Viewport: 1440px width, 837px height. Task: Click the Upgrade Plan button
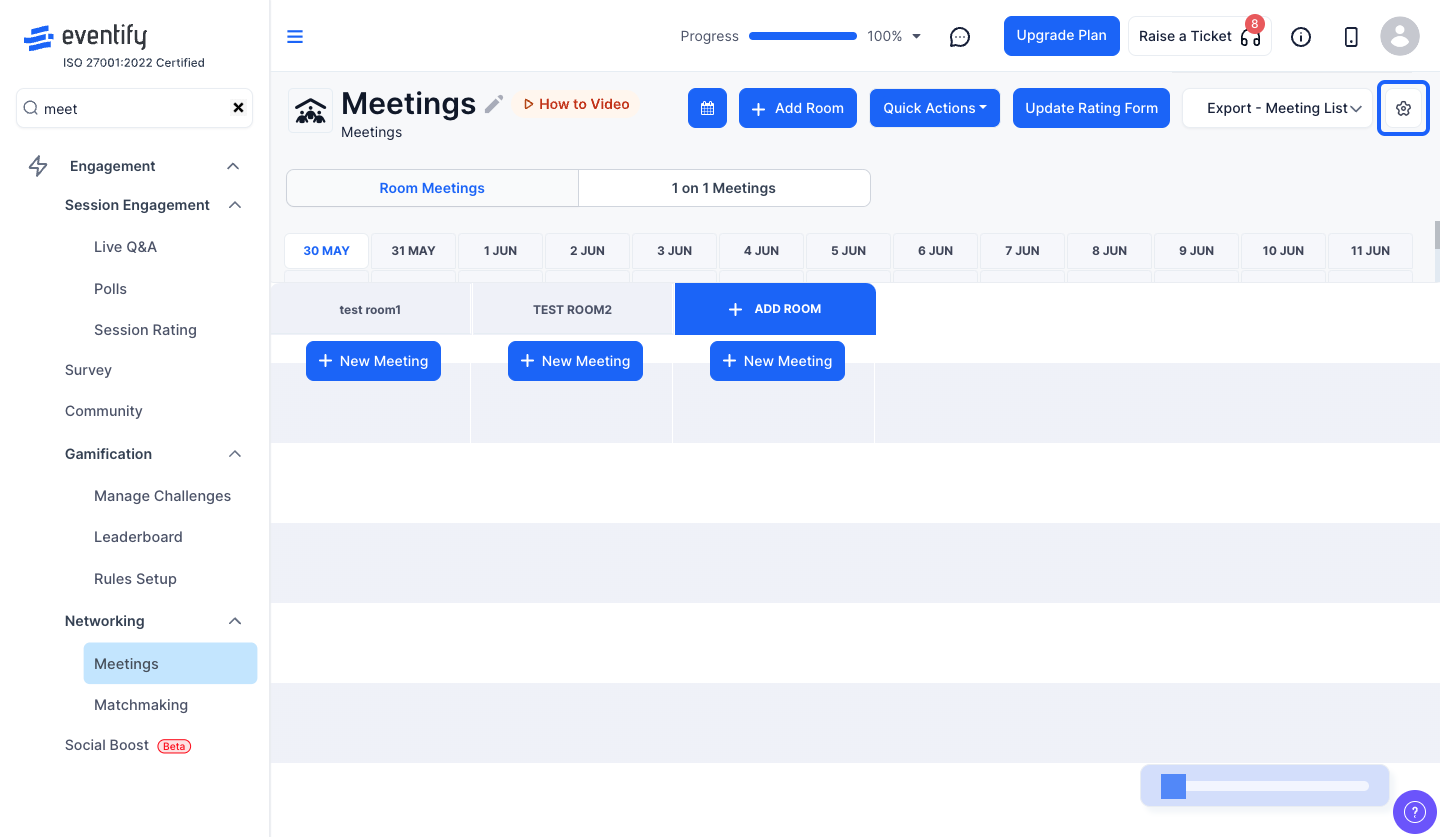(1061, 36)
